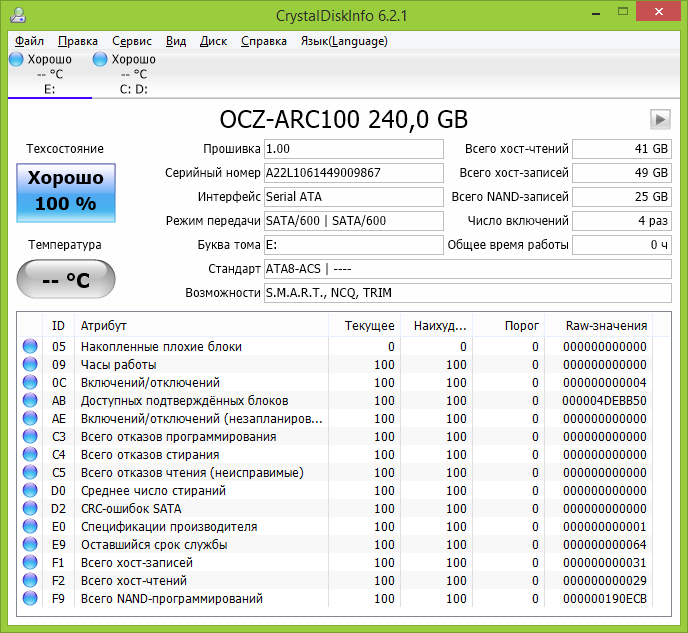The height and width of the screenshot is (633, 688).
Task: Click the Стандарт ATA8-ACS field
Action: [468, 268]
